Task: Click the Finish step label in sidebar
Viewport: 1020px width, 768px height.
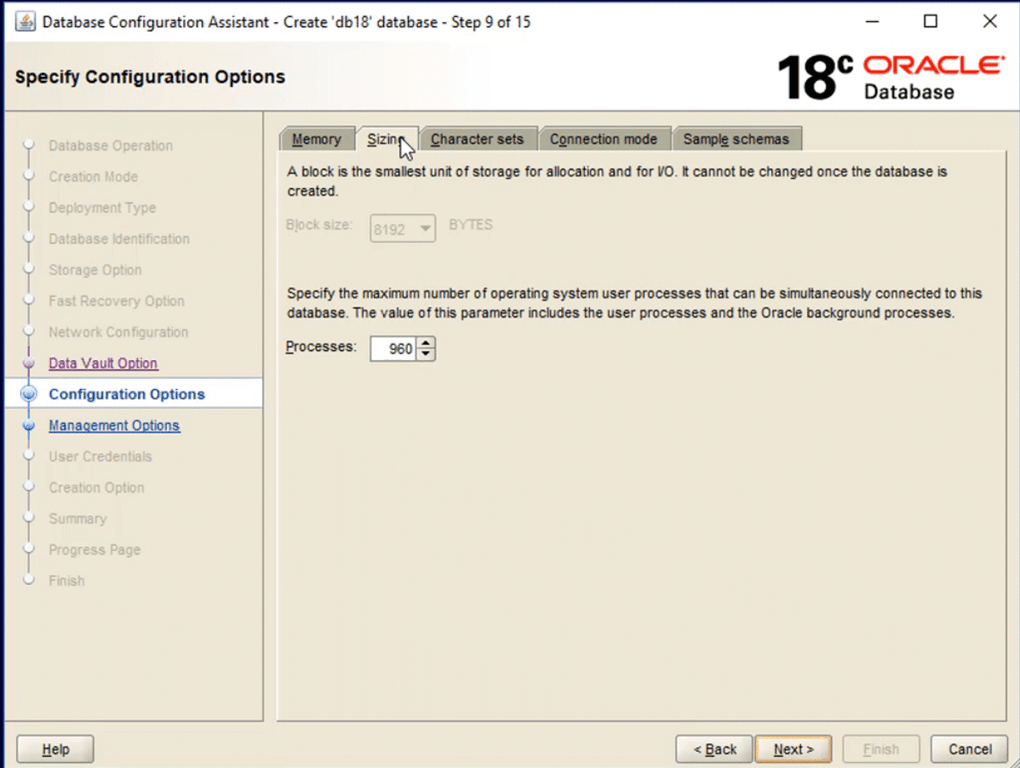Action: coord(66,581)
